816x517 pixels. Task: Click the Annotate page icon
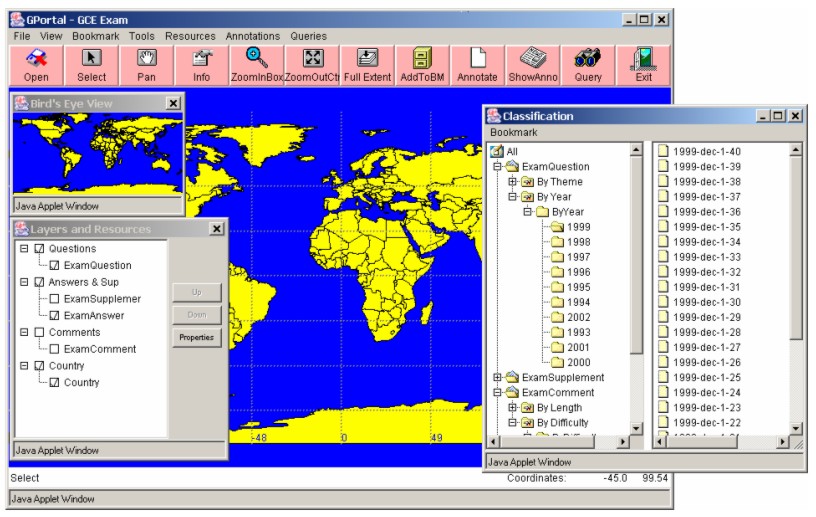pyautogui.click(x=478, y=58)
